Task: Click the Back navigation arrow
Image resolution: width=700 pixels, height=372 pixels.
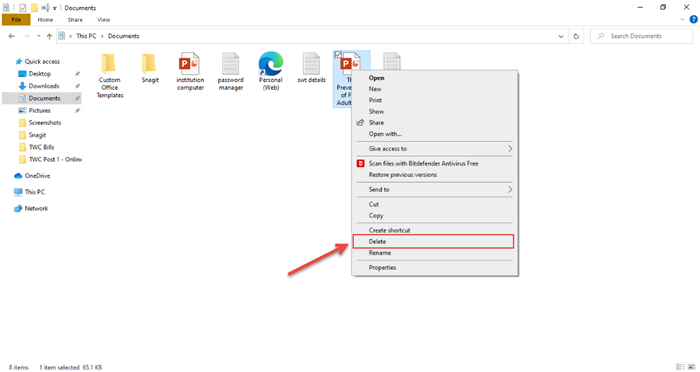Action: click(12, 36)
